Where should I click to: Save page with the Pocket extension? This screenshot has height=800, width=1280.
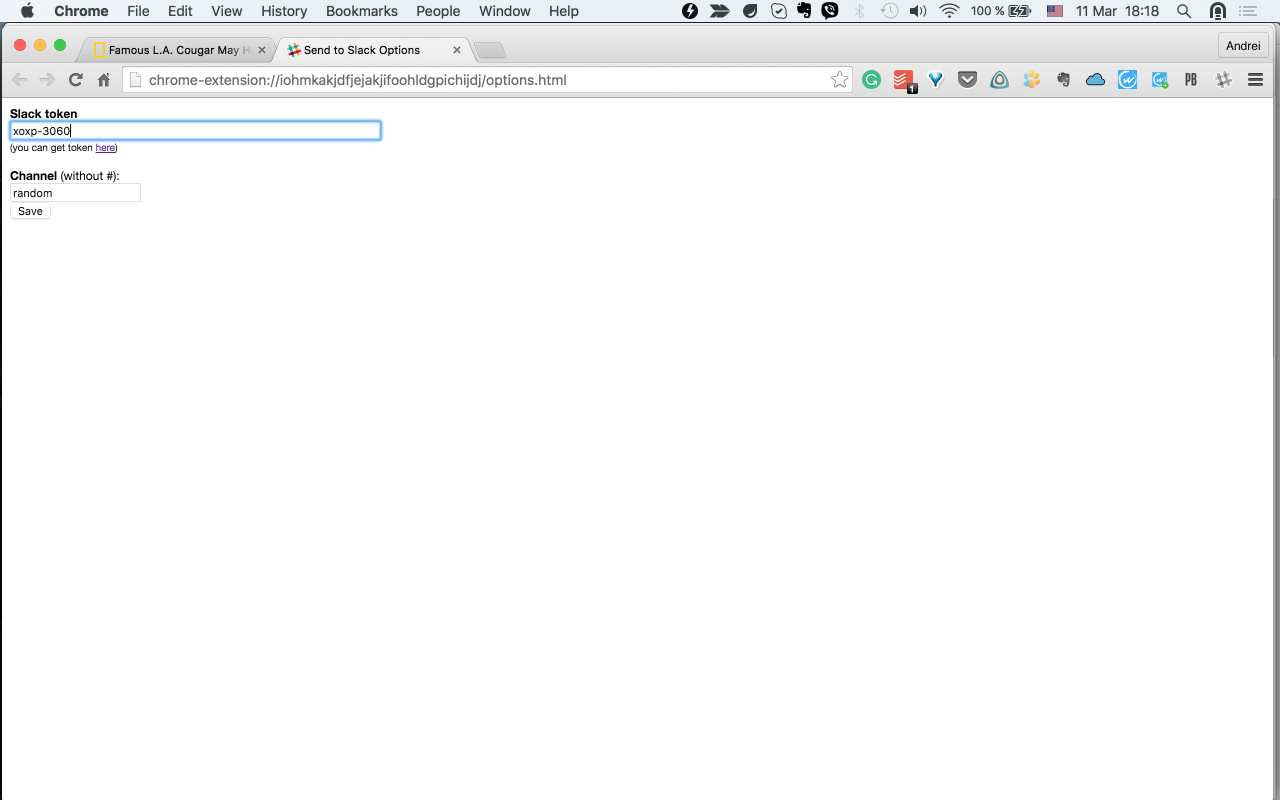pos(967,79)
